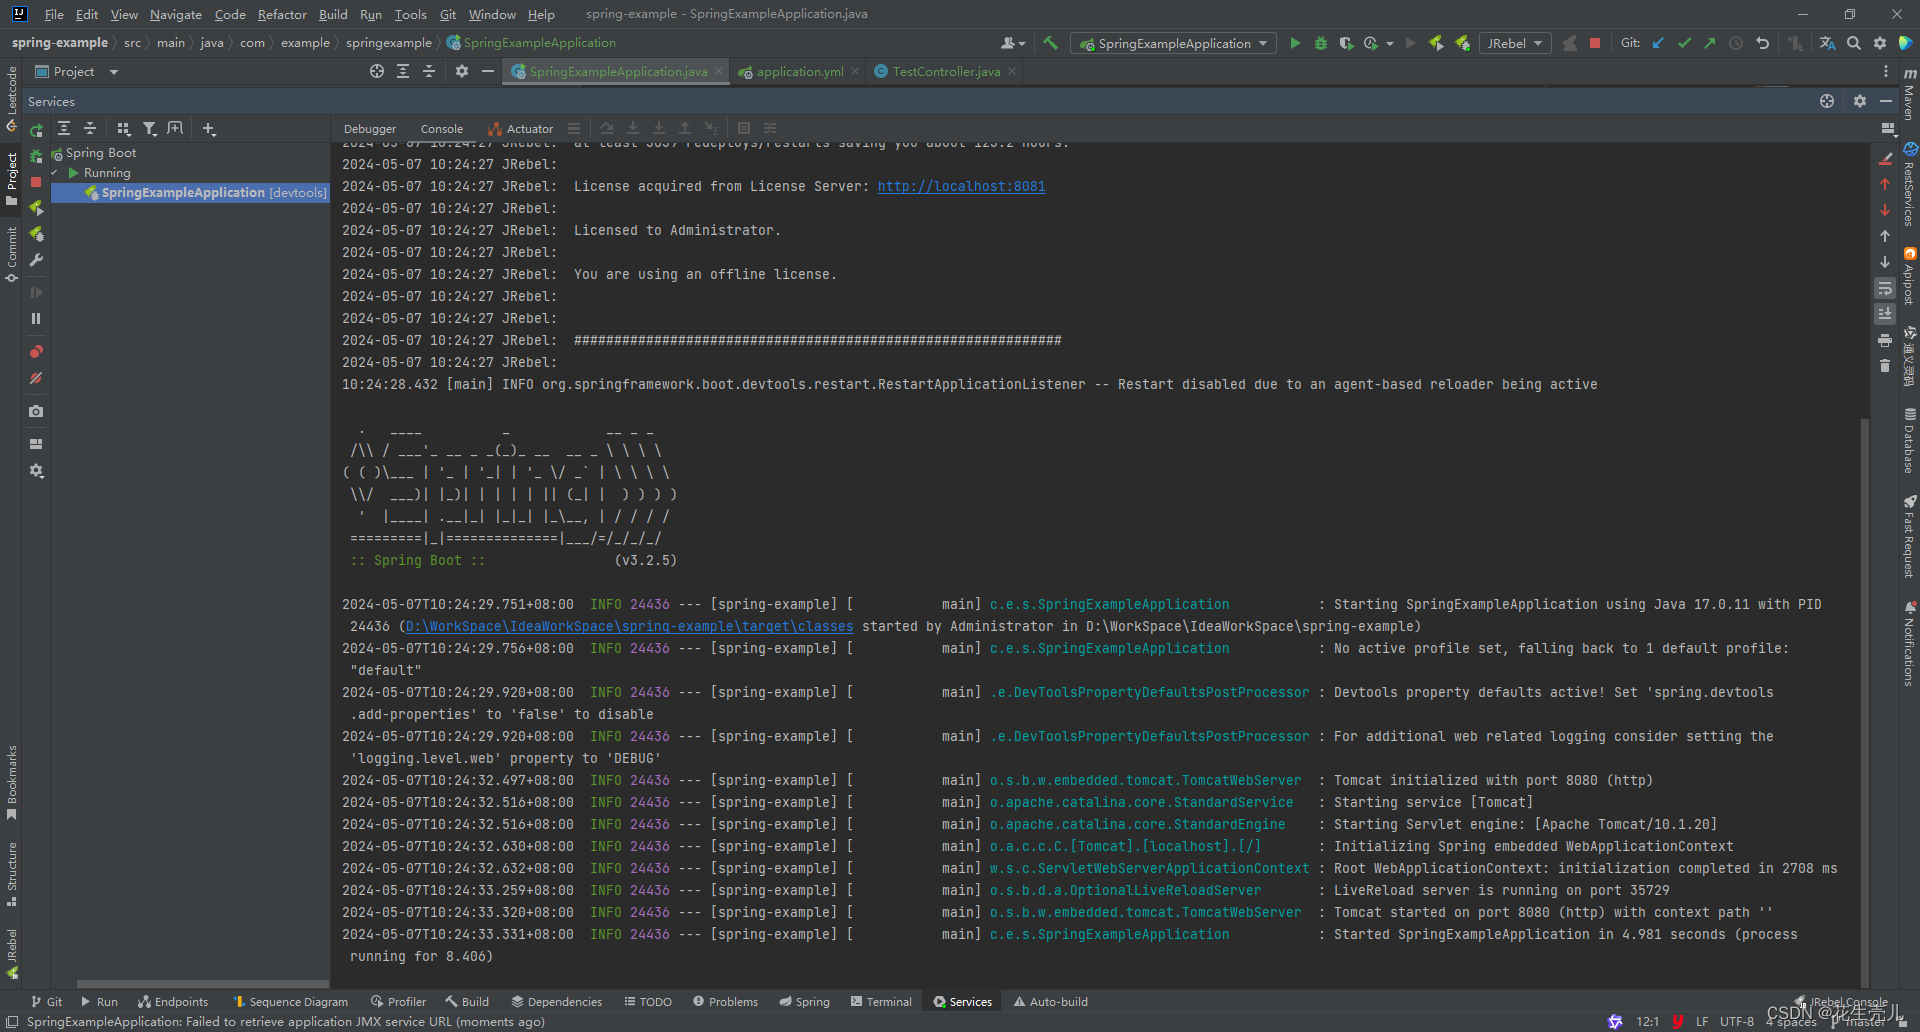Image resolution: width=1920 pixels, height=1032 pixels.
Task: Open Sequence Diagram tool window
Action: pos(290,1002)
